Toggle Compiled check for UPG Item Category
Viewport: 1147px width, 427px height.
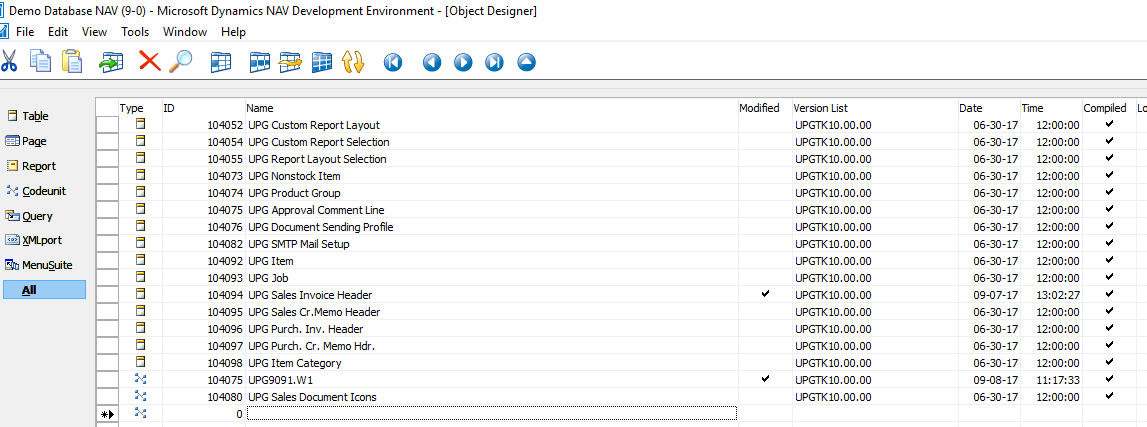(1109, 362)
